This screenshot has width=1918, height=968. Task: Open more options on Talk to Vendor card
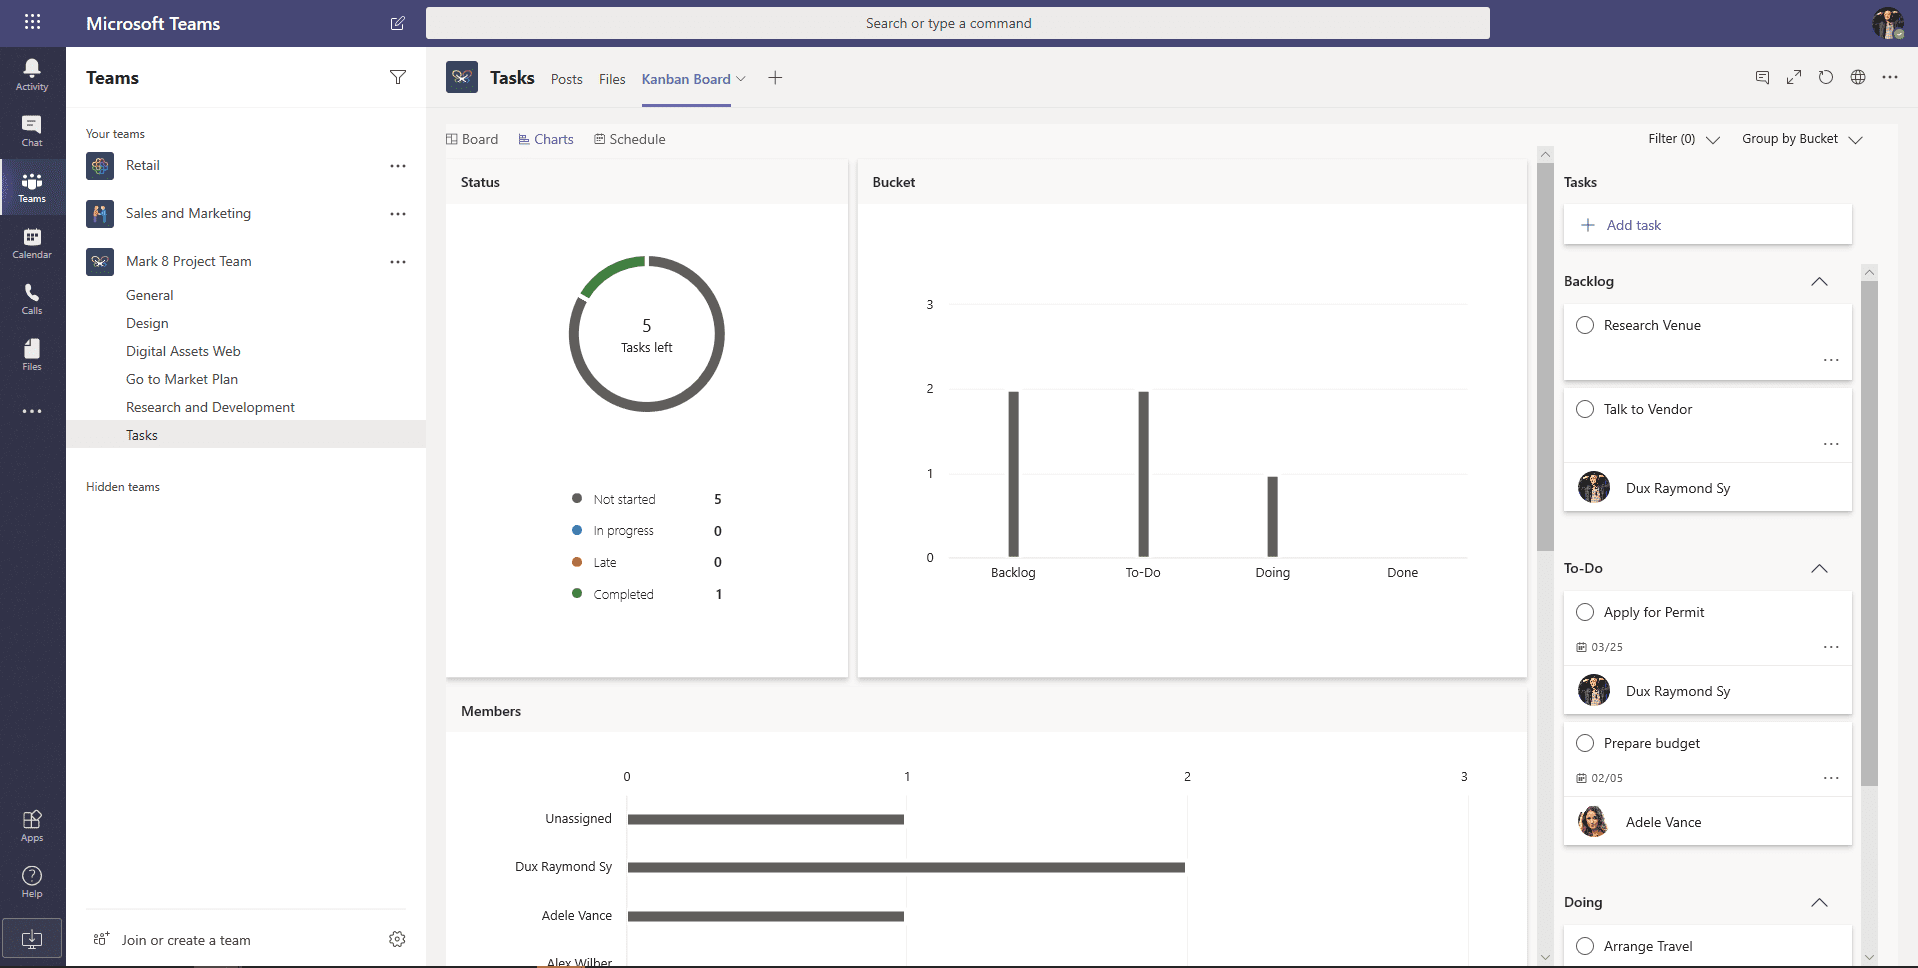[x=1831, y=444]
